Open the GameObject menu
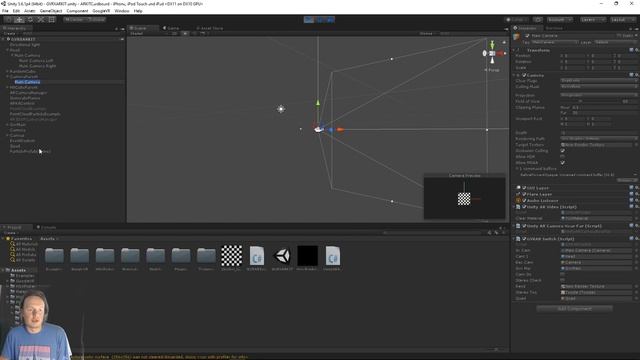The width and height of the screenshot is (640, 360). (x=51, y=11)
